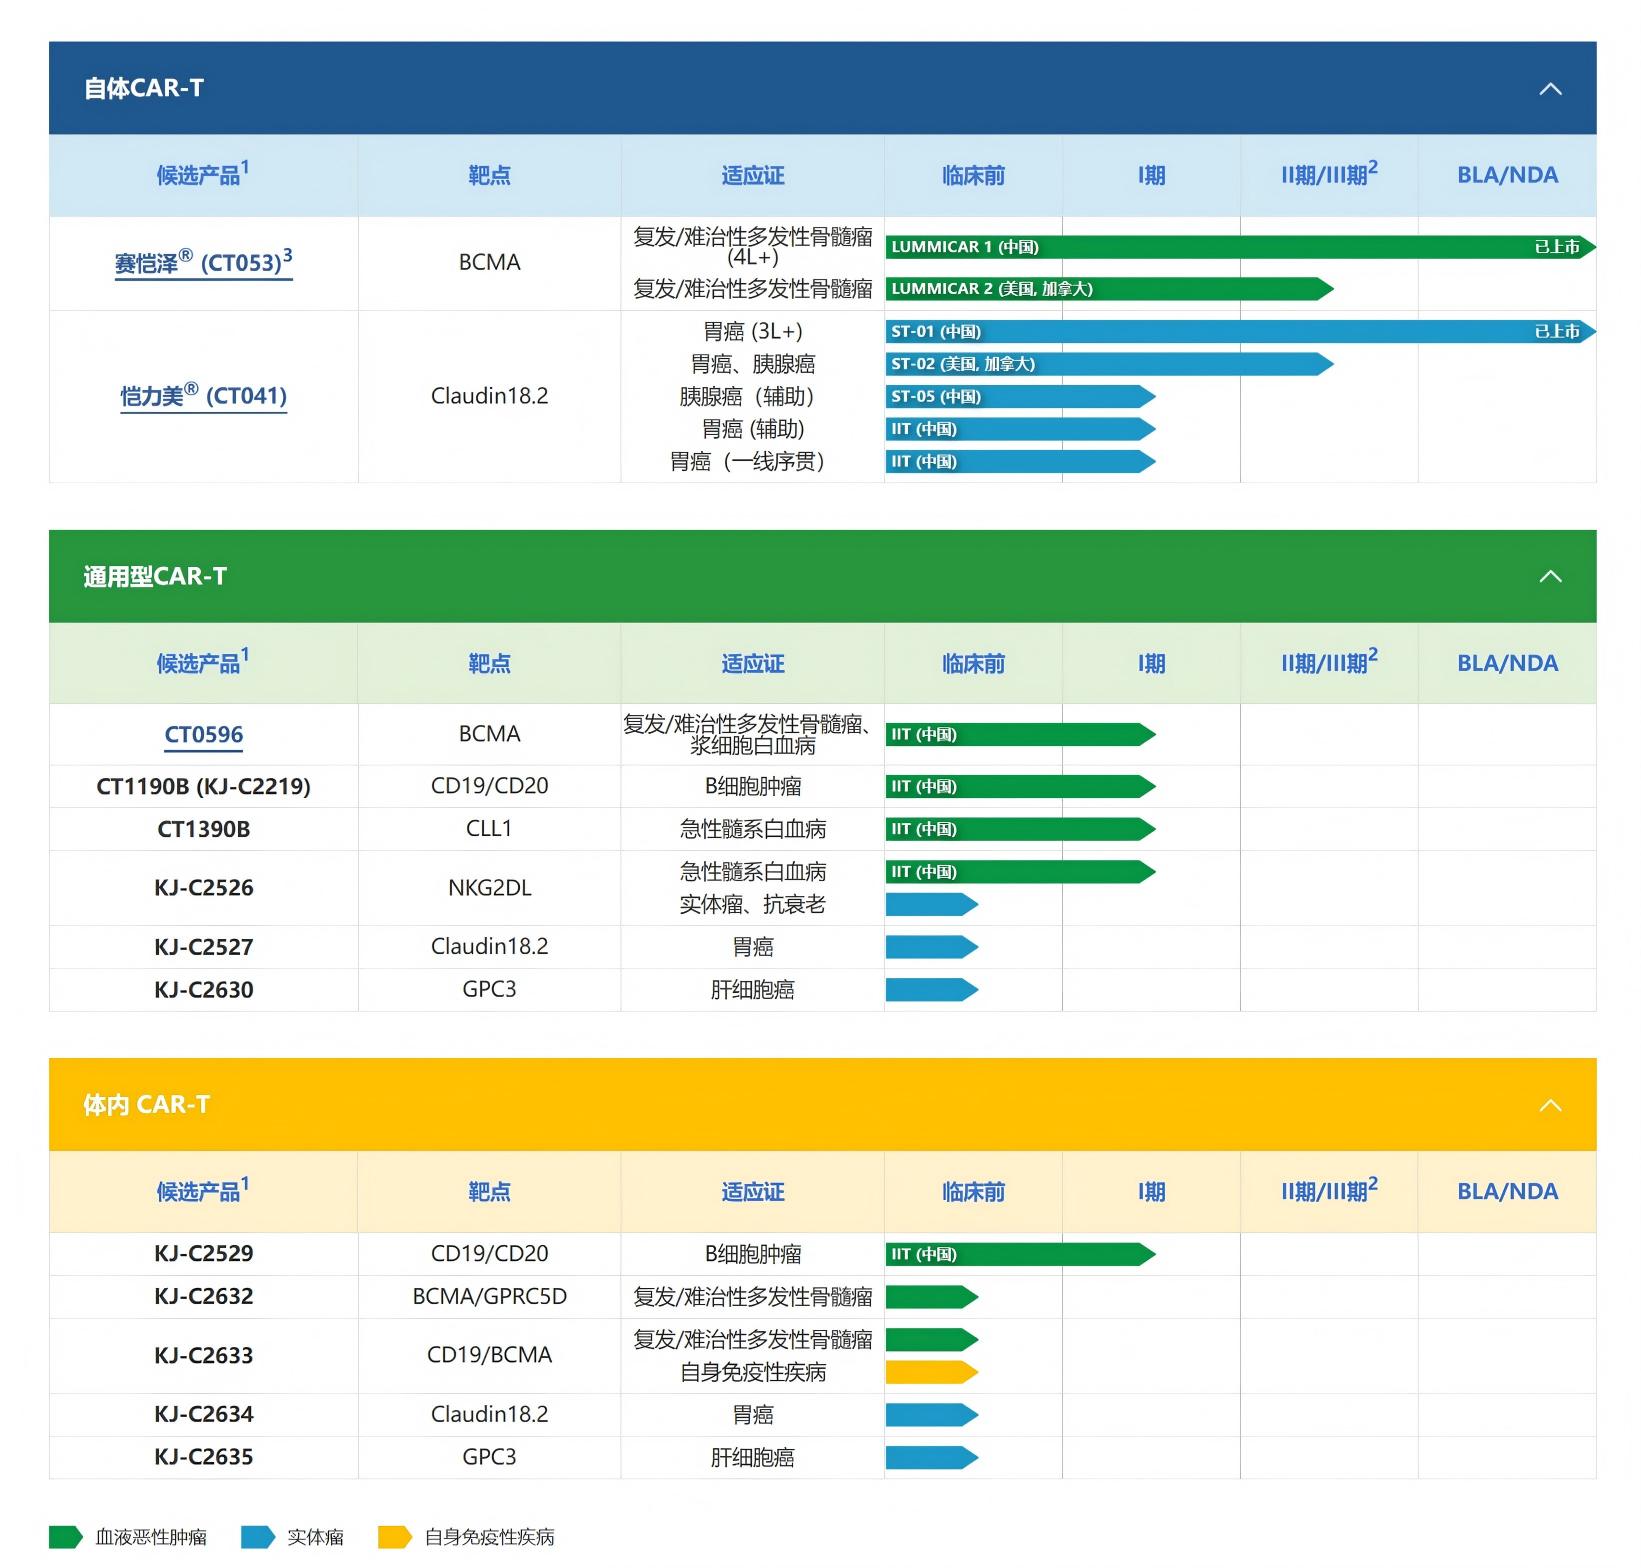
Task: Click Claudin18.2 target in 恺力美 (CT041) row
Action: coord(490,396)
